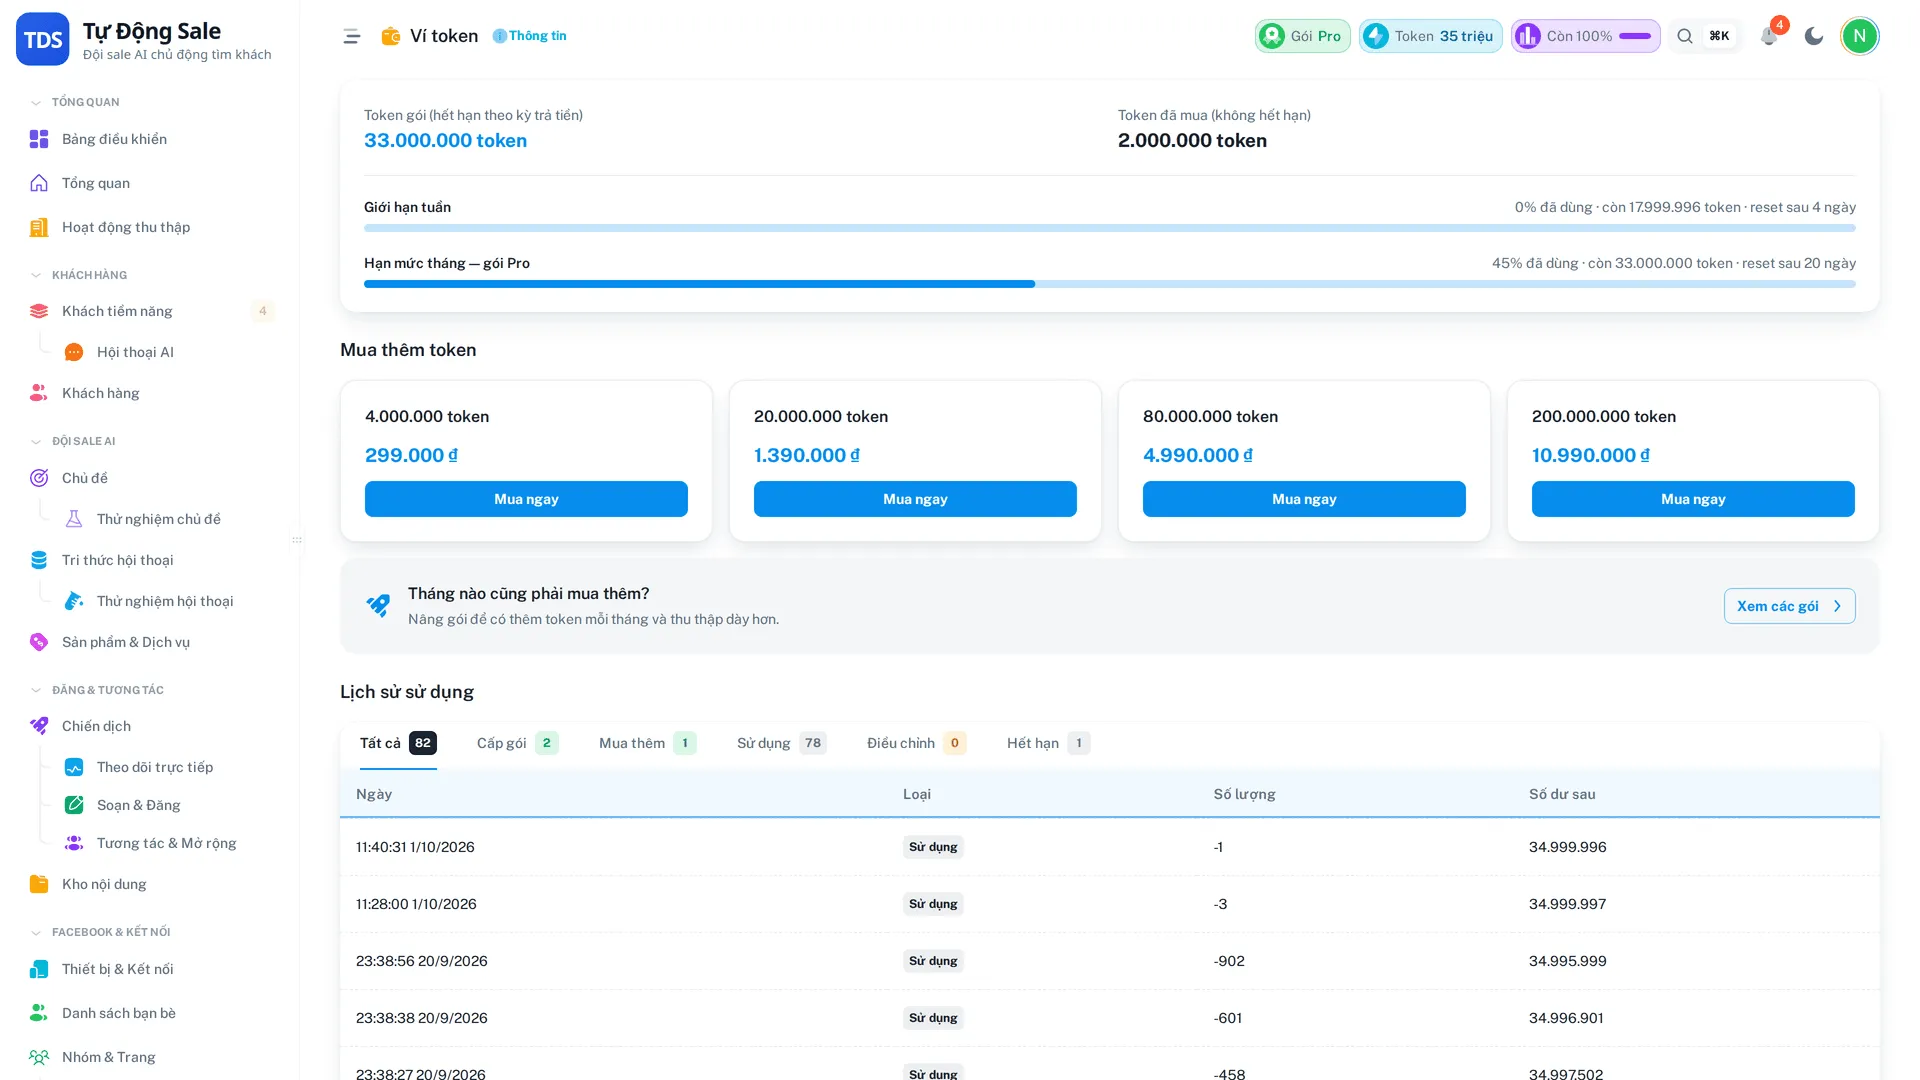Open user avatar N menu

pyautogui.click(x=1860, y=36)
